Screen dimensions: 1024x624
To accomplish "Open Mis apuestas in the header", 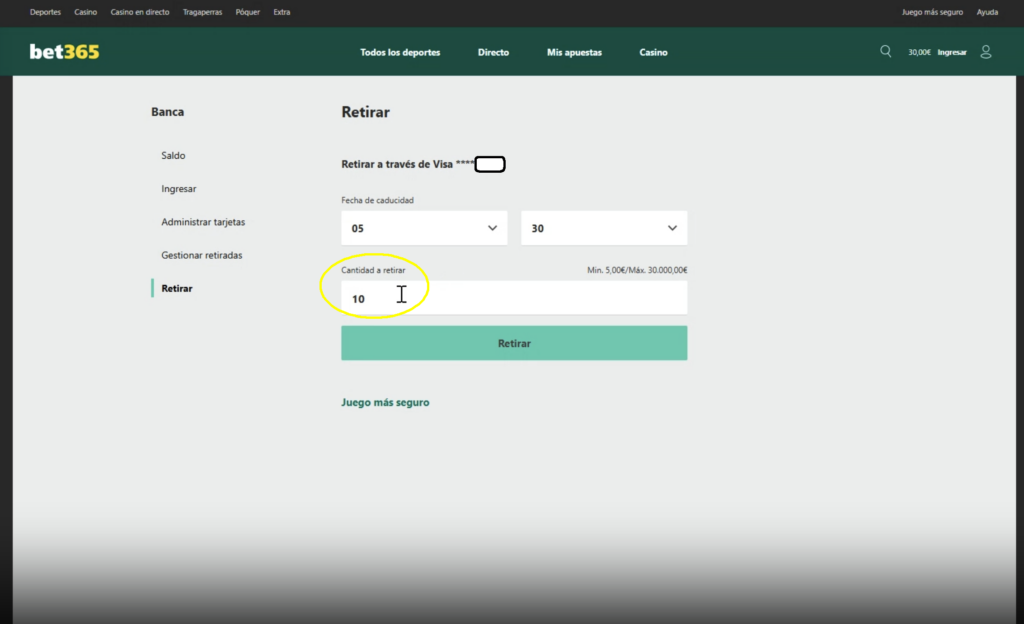I will pyautogui.click(x=574, y=52).
